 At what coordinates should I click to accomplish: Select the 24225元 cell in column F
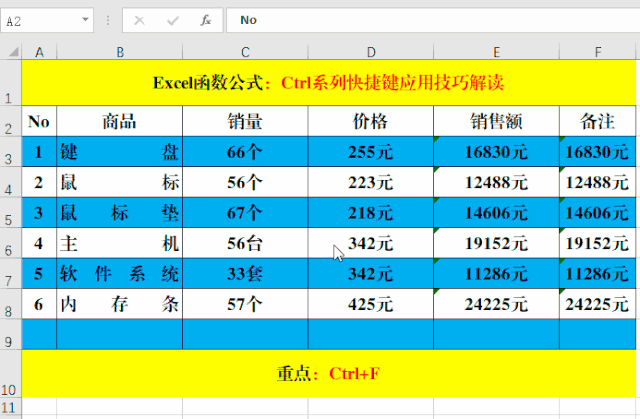[597, 305]
